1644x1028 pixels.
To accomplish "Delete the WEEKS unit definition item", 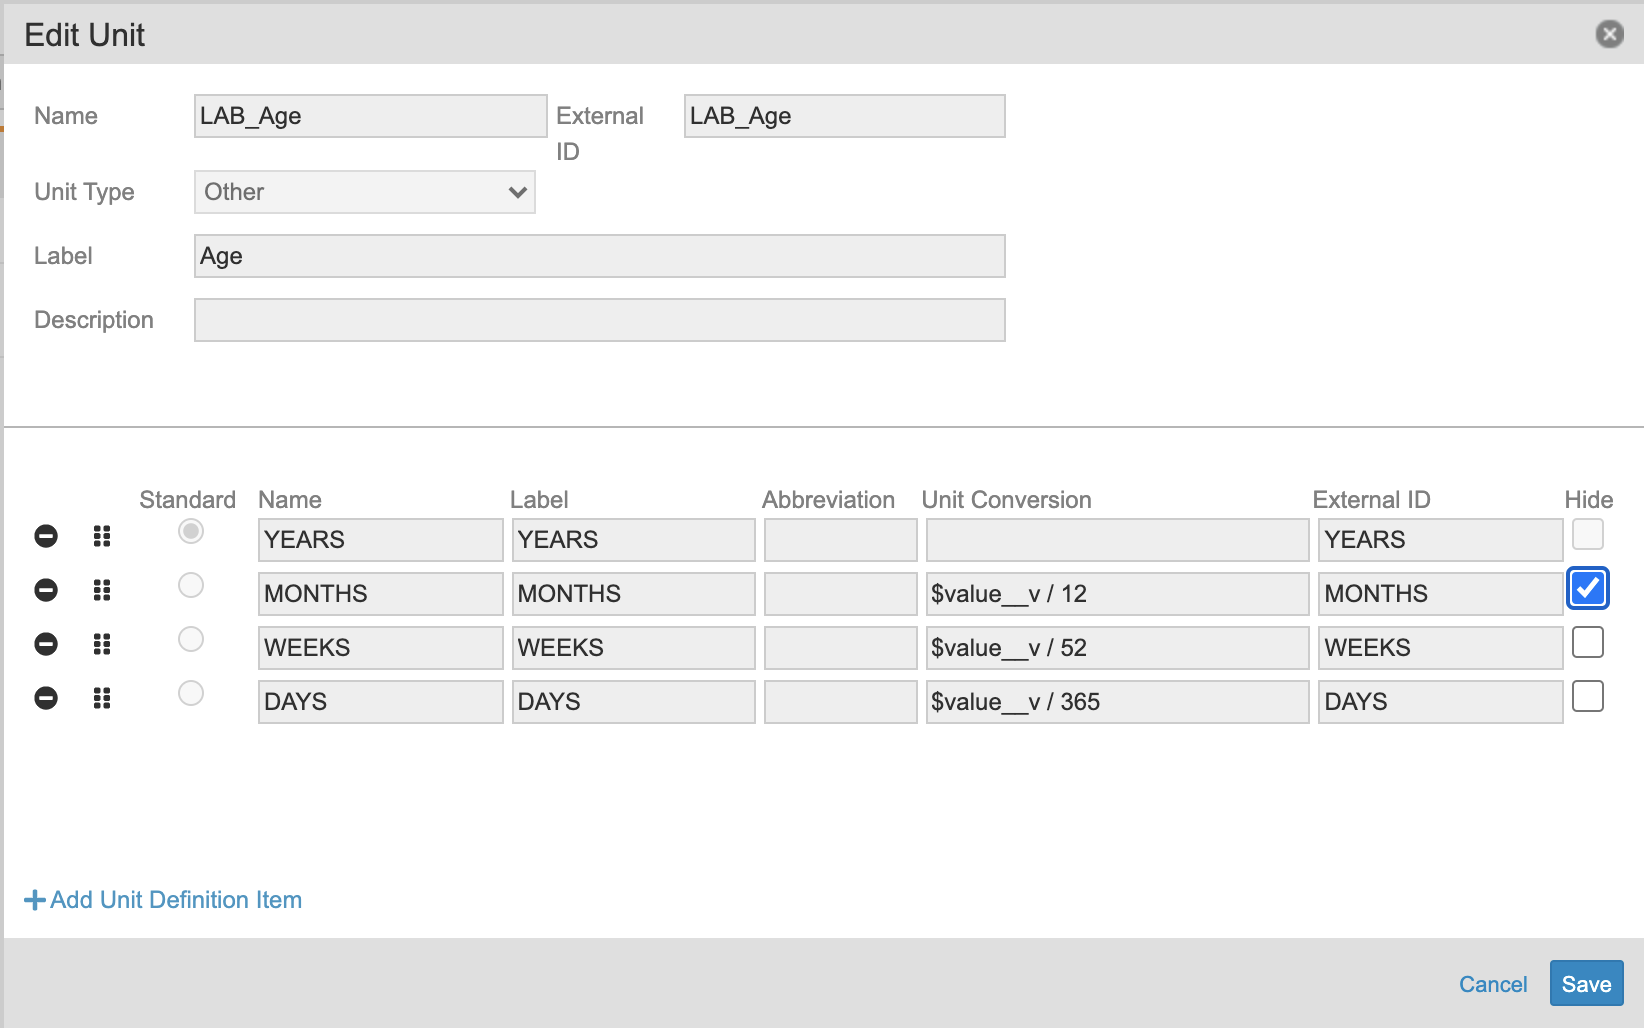I will 46,644.
